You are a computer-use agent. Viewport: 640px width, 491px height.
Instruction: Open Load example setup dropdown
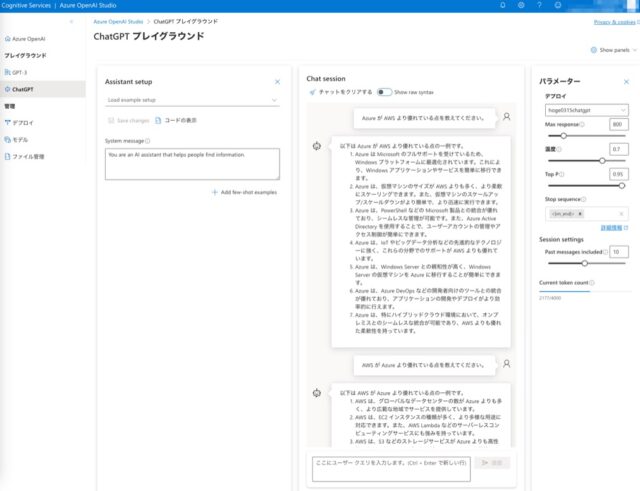[193, 100]
